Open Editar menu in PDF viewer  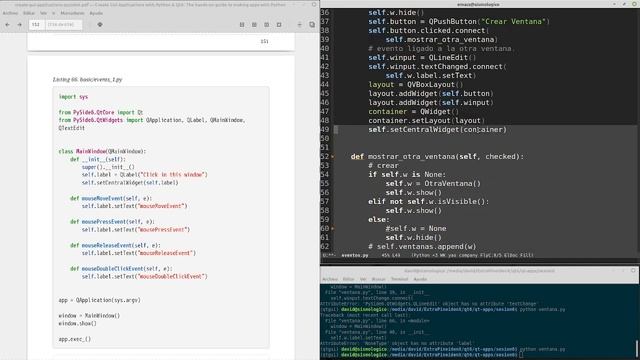[29, 13]
